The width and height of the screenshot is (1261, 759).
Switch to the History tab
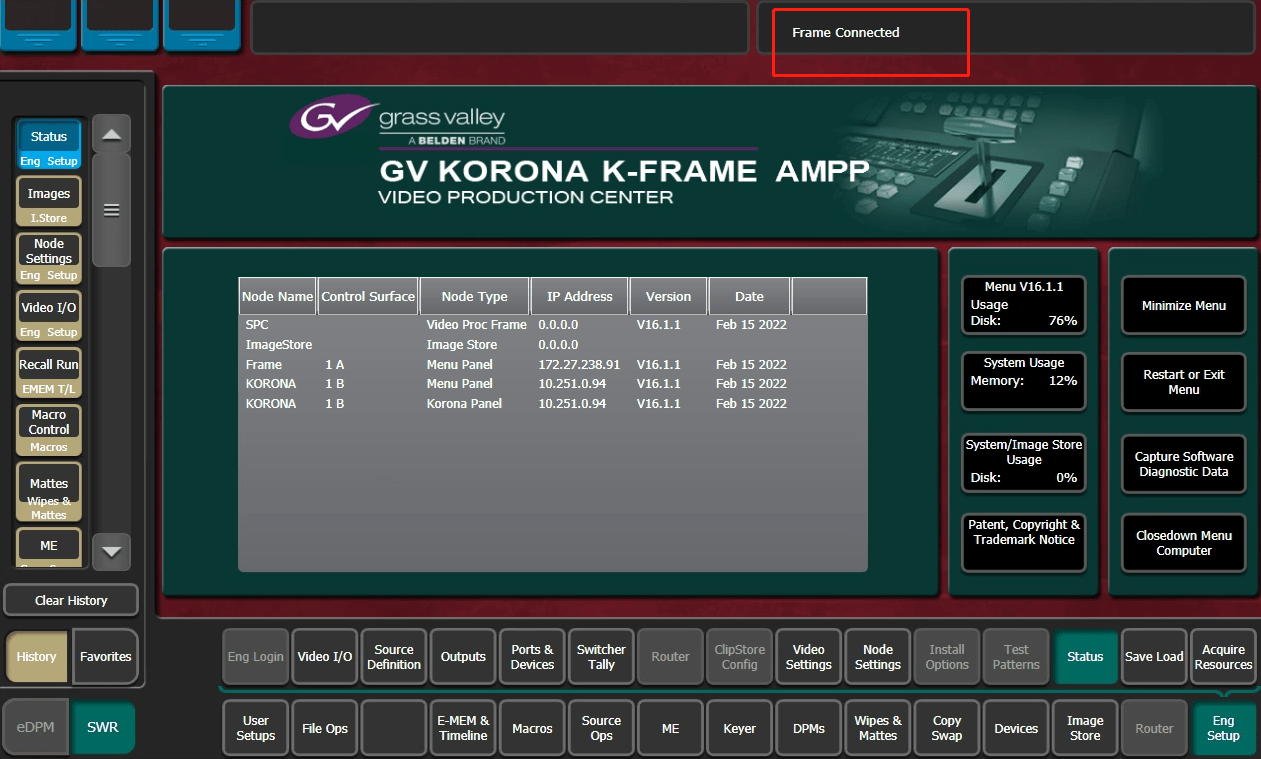pos(37,657)
